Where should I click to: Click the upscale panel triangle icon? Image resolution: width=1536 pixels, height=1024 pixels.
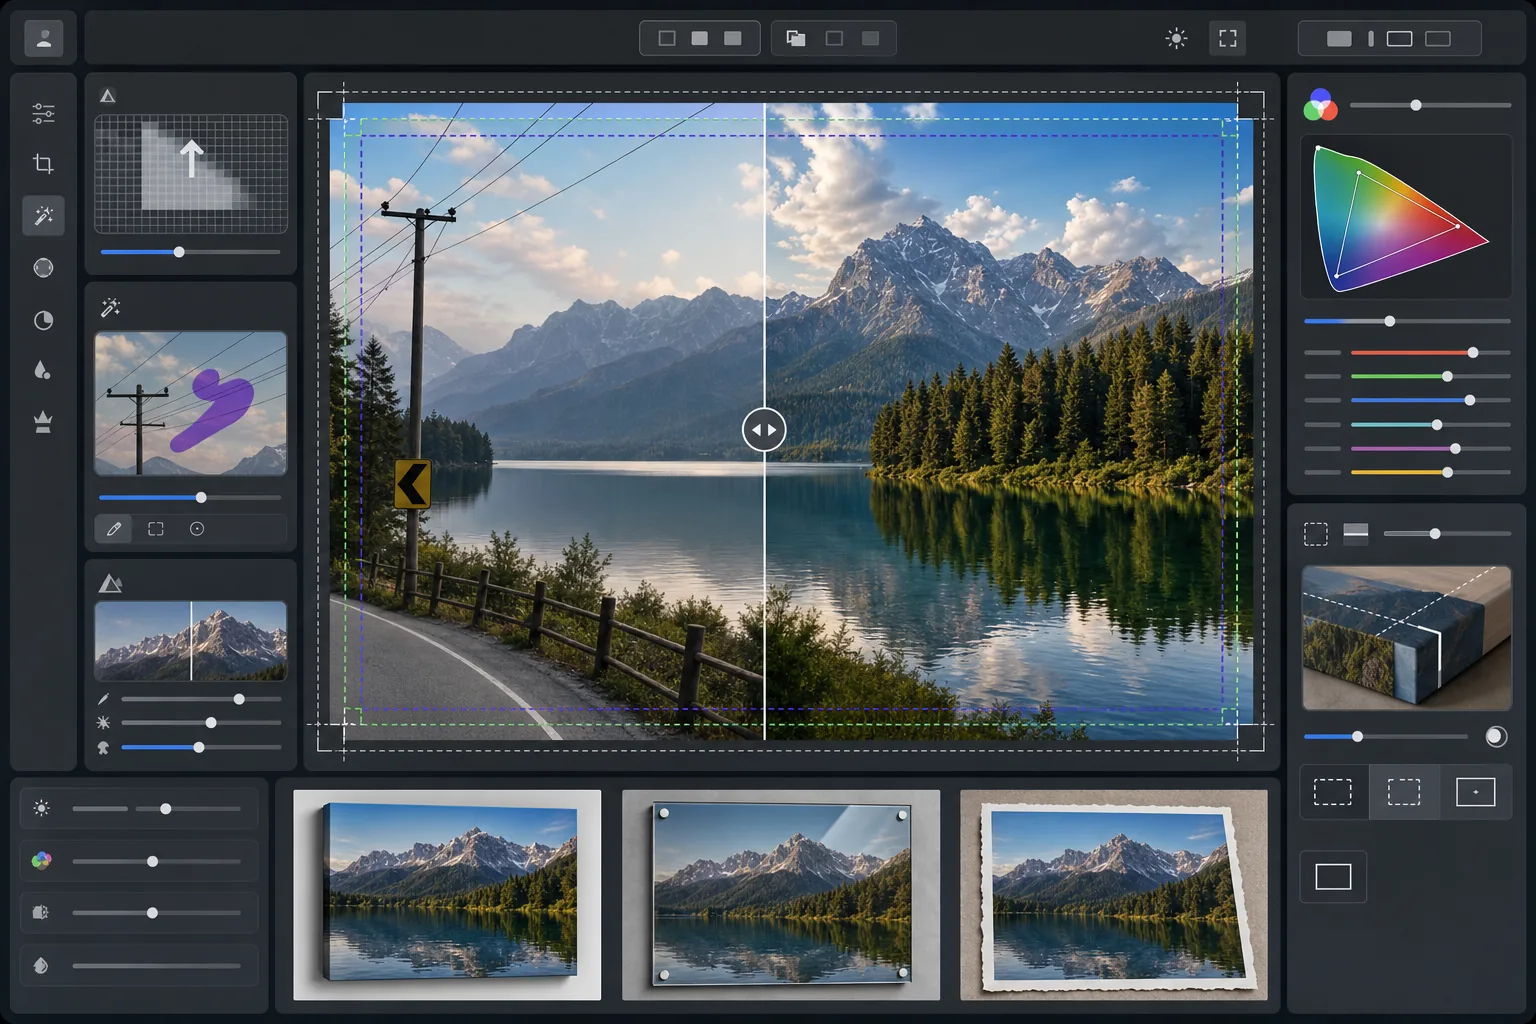click(107, 96)
